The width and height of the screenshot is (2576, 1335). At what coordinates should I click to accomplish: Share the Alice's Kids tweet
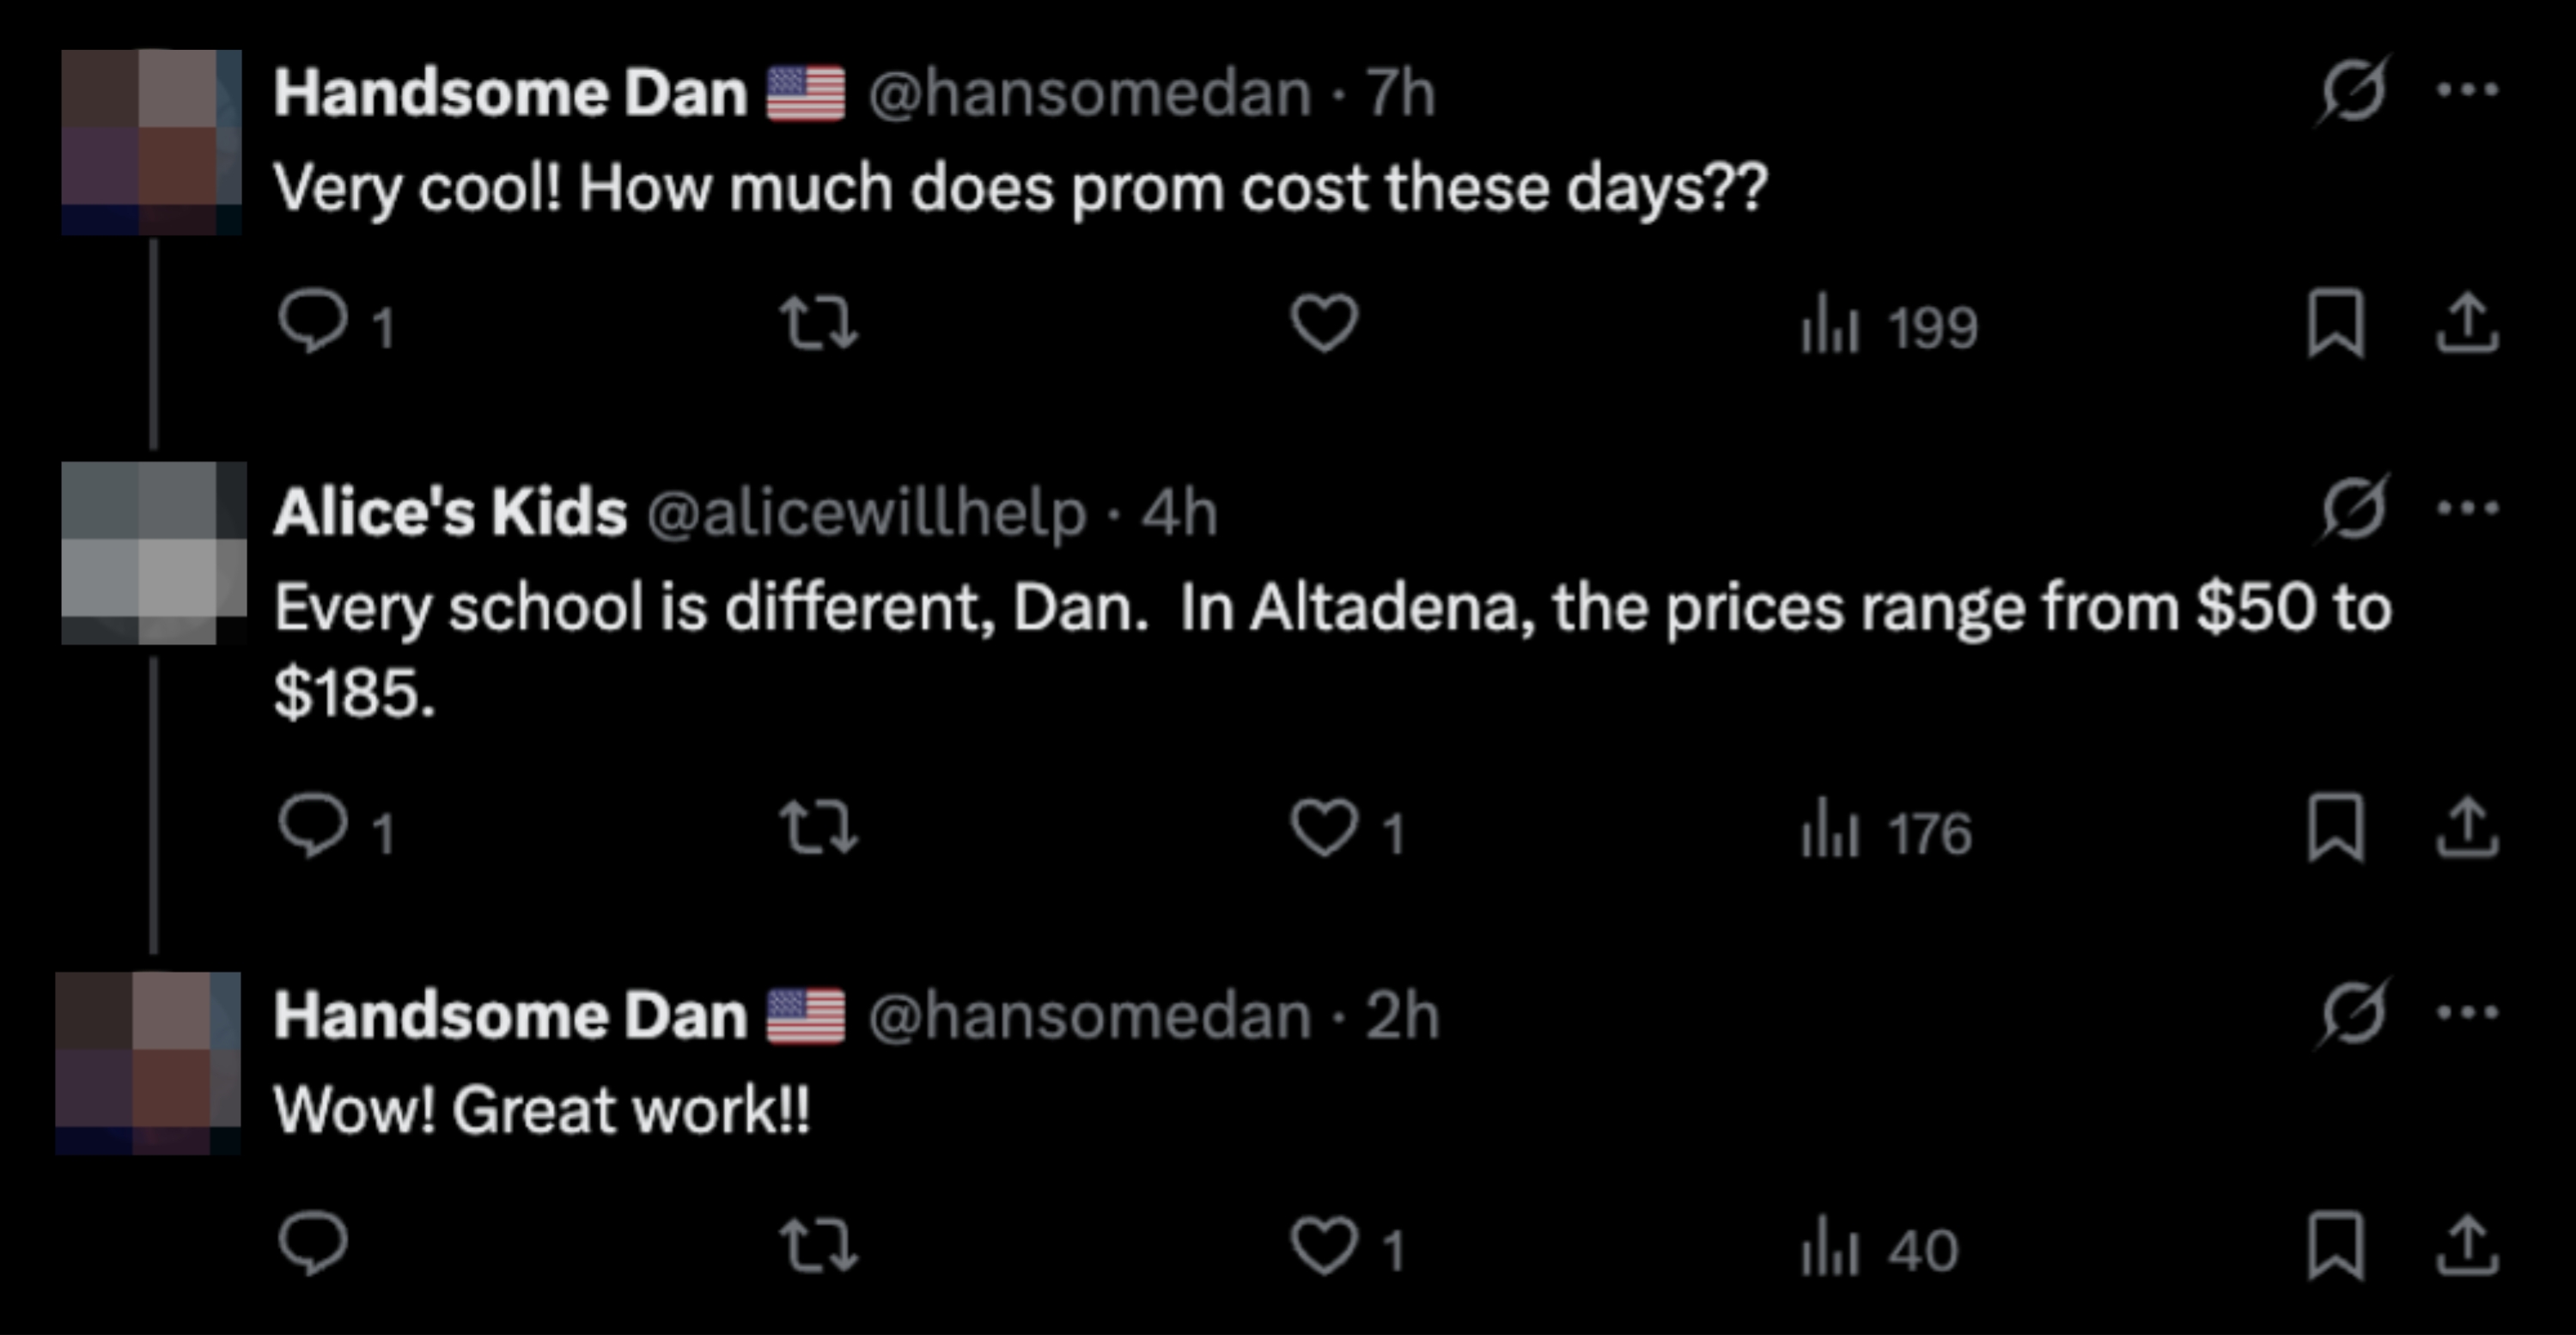[2467, 827]
